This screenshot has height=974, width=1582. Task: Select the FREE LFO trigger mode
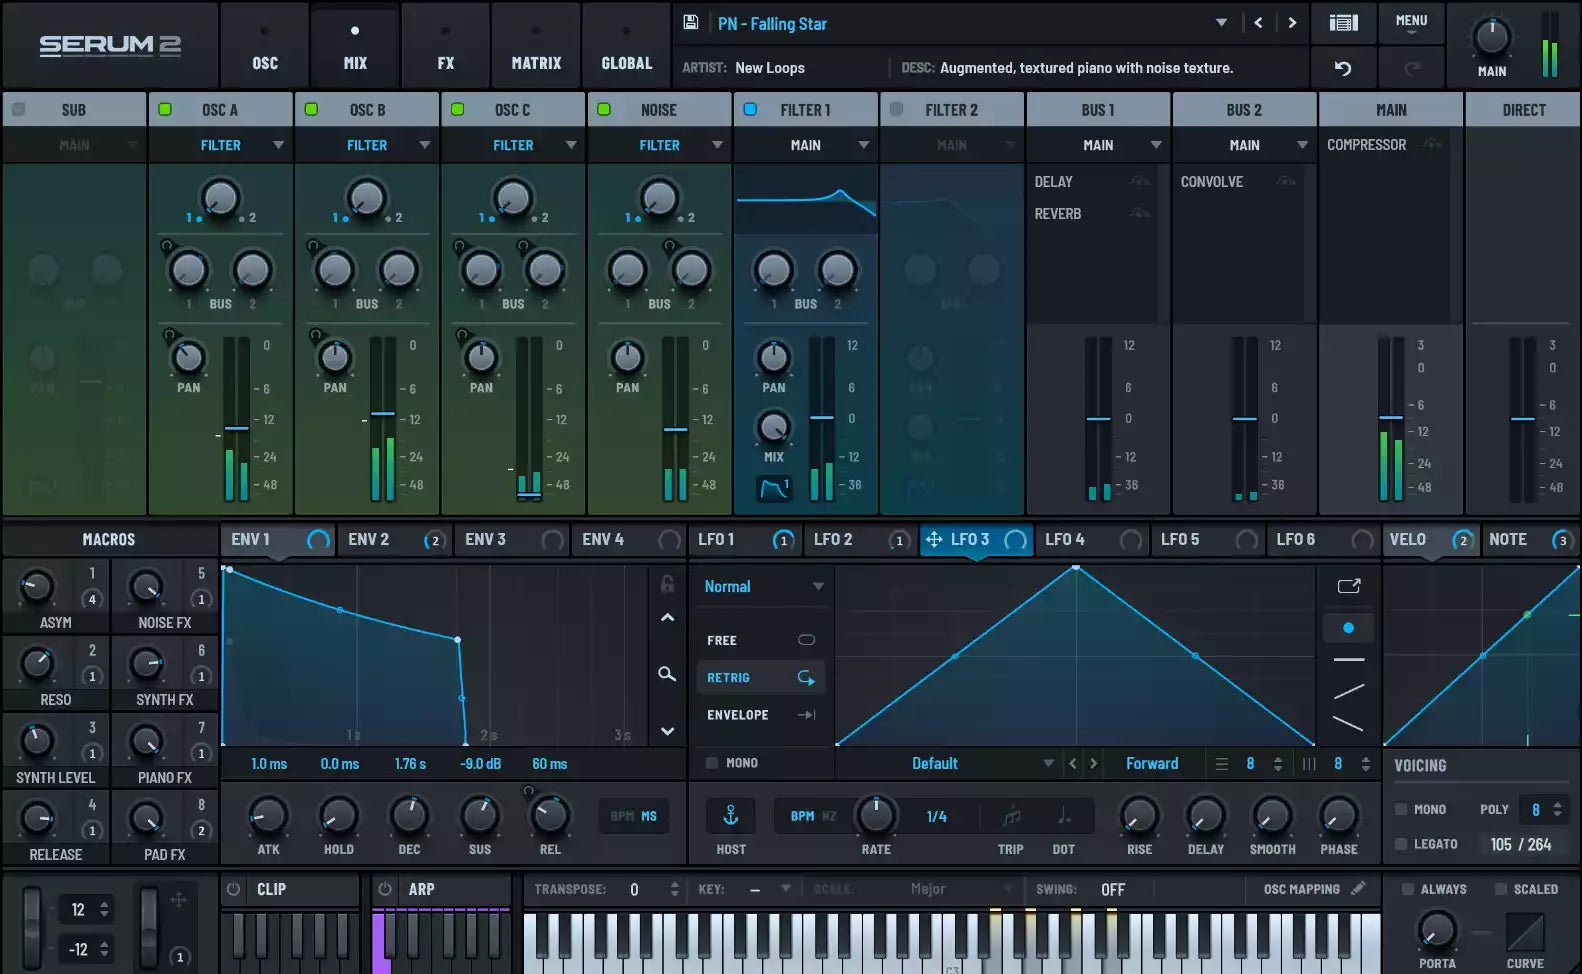click(760, 640)
